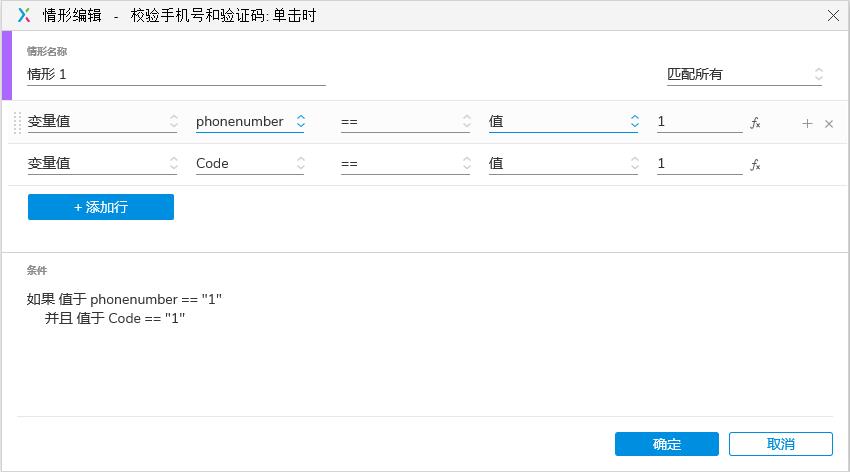Click condition text 如果 值于 phonenumber == "1"
Viewport: 850px width, 472px height.
(124, 299)
